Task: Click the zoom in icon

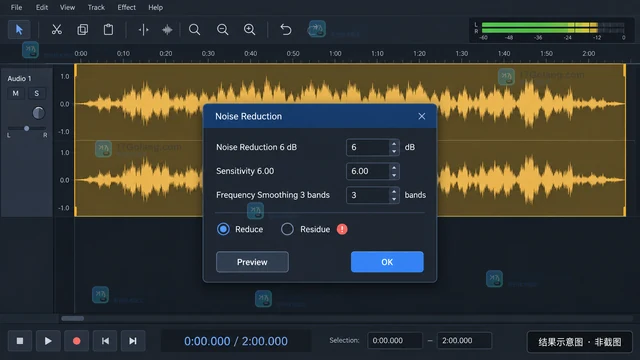Action: [249, 29]
